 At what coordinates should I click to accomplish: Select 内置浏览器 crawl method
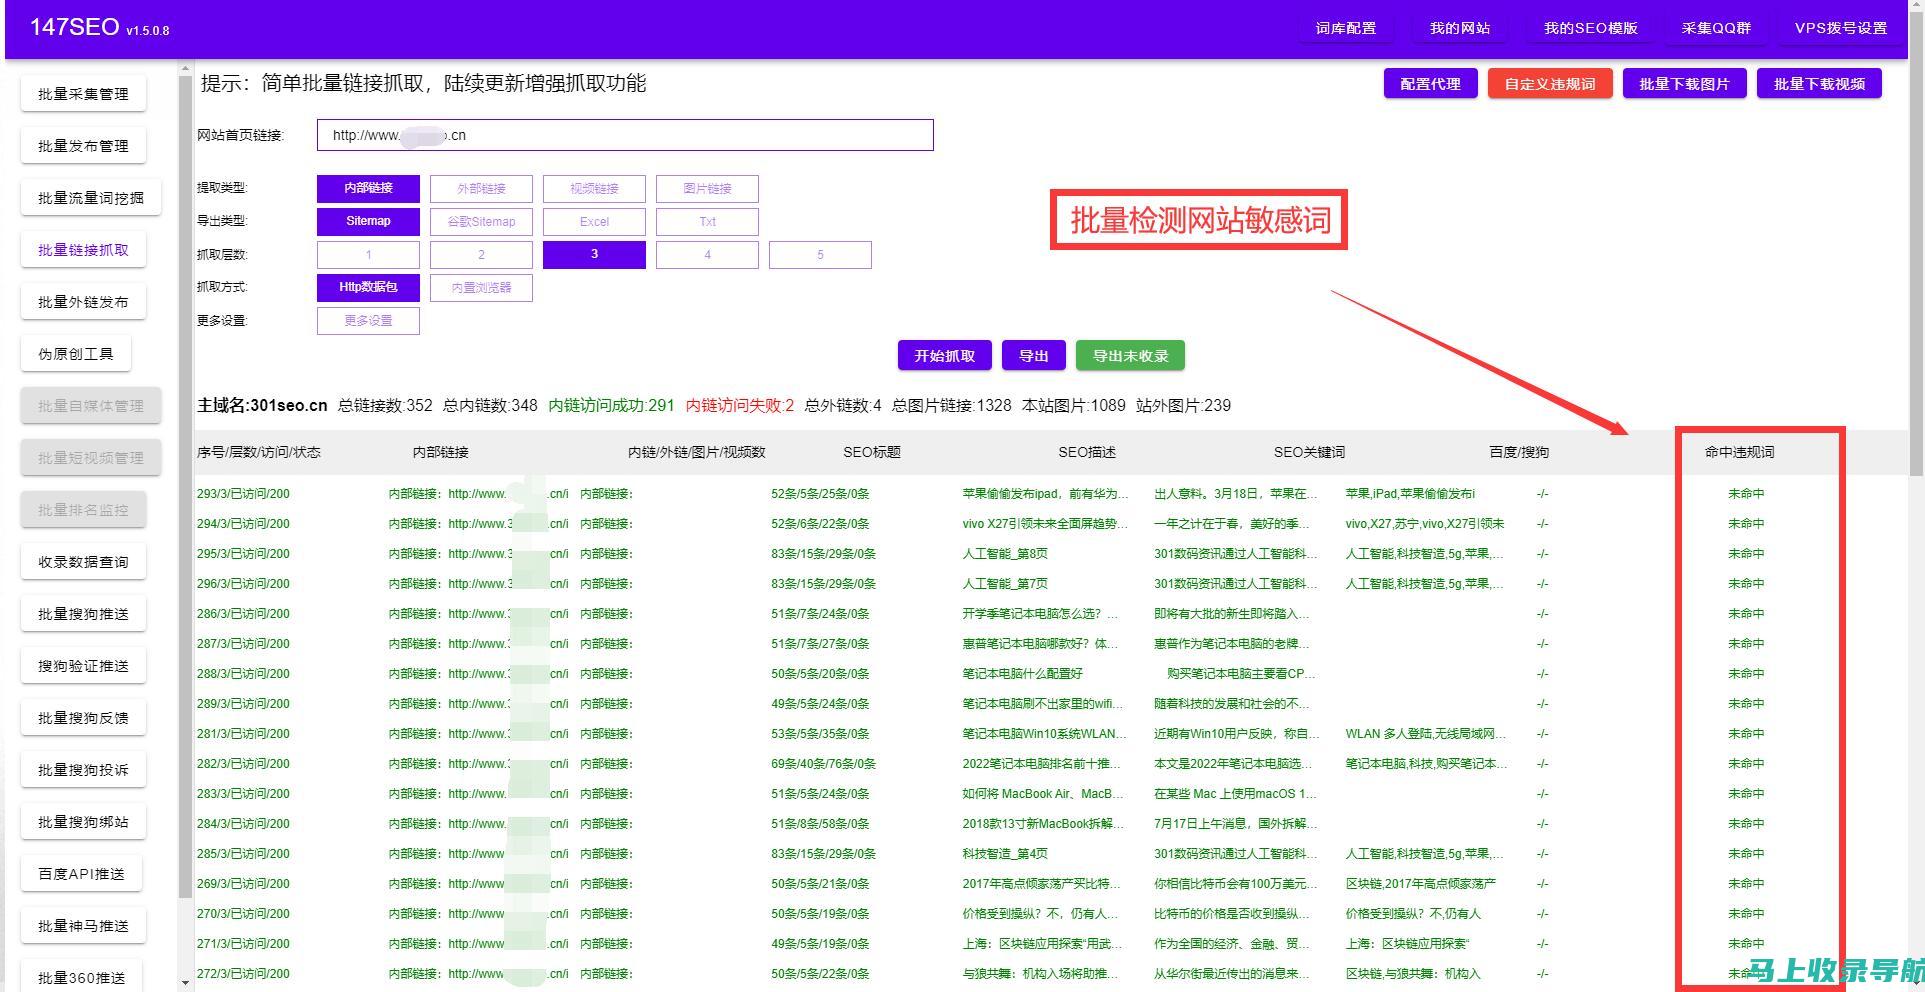[481, 288]
